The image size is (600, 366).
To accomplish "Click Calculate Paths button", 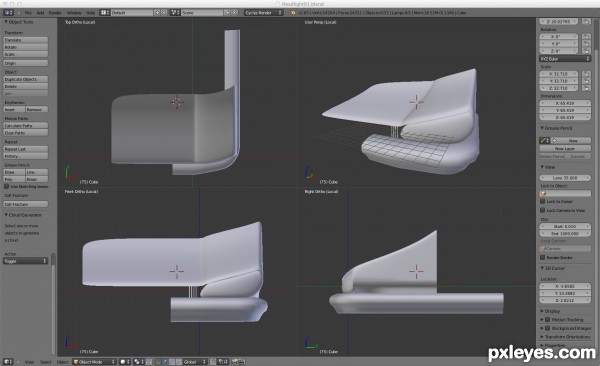I will 26,126.
